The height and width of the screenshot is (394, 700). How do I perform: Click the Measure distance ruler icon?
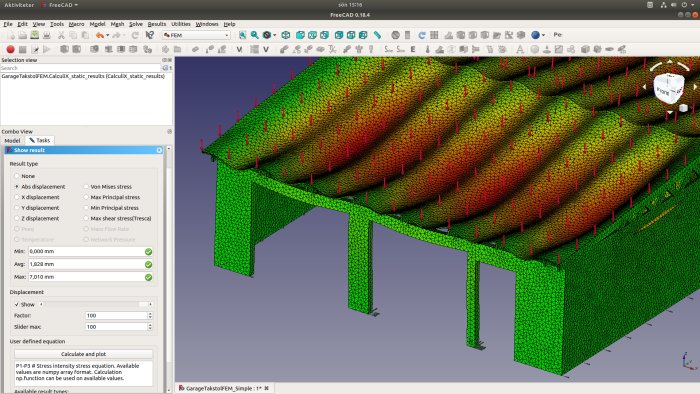[x=377, y=35]
